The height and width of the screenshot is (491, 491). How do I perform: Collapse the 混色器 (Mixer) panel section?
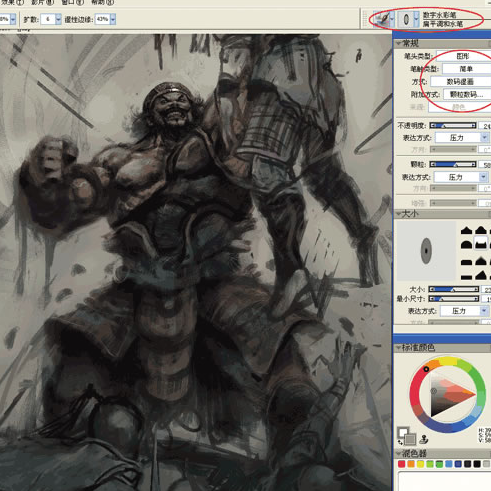coord(399,453)
